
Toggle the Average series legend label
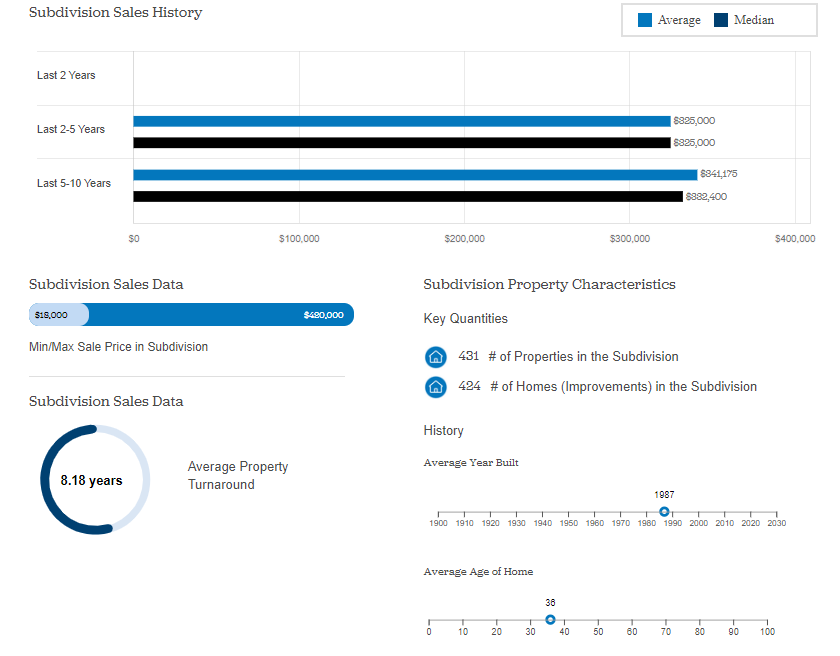[x=679, y=20]
